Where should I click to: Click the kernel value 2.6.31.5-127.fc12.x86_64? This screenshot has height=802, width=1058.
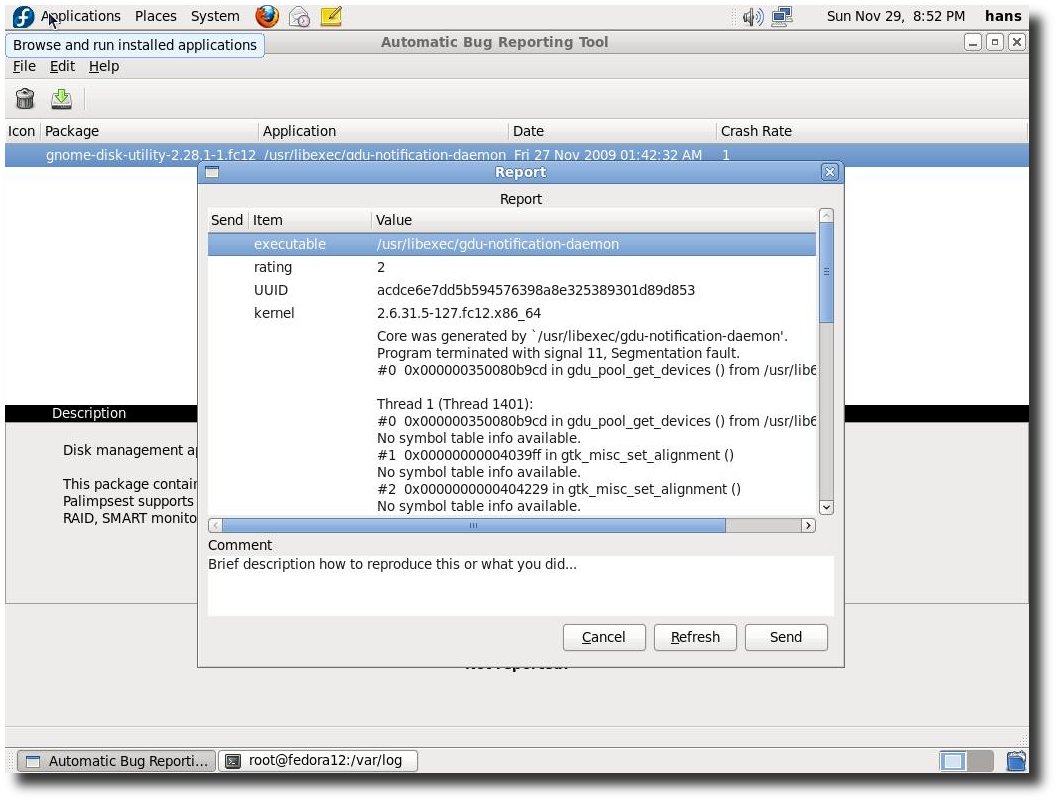tap(459, 313)
